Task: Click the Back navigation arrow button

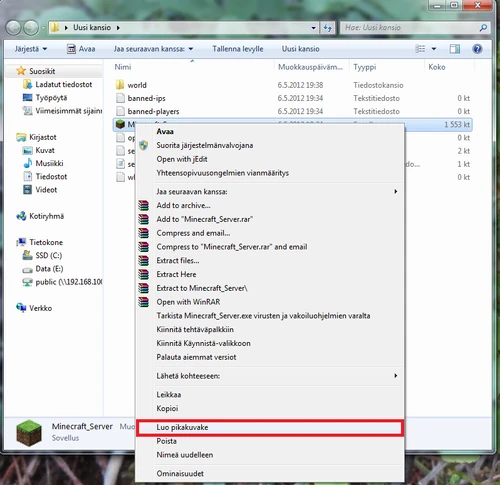Action: (x=14, y=28)
